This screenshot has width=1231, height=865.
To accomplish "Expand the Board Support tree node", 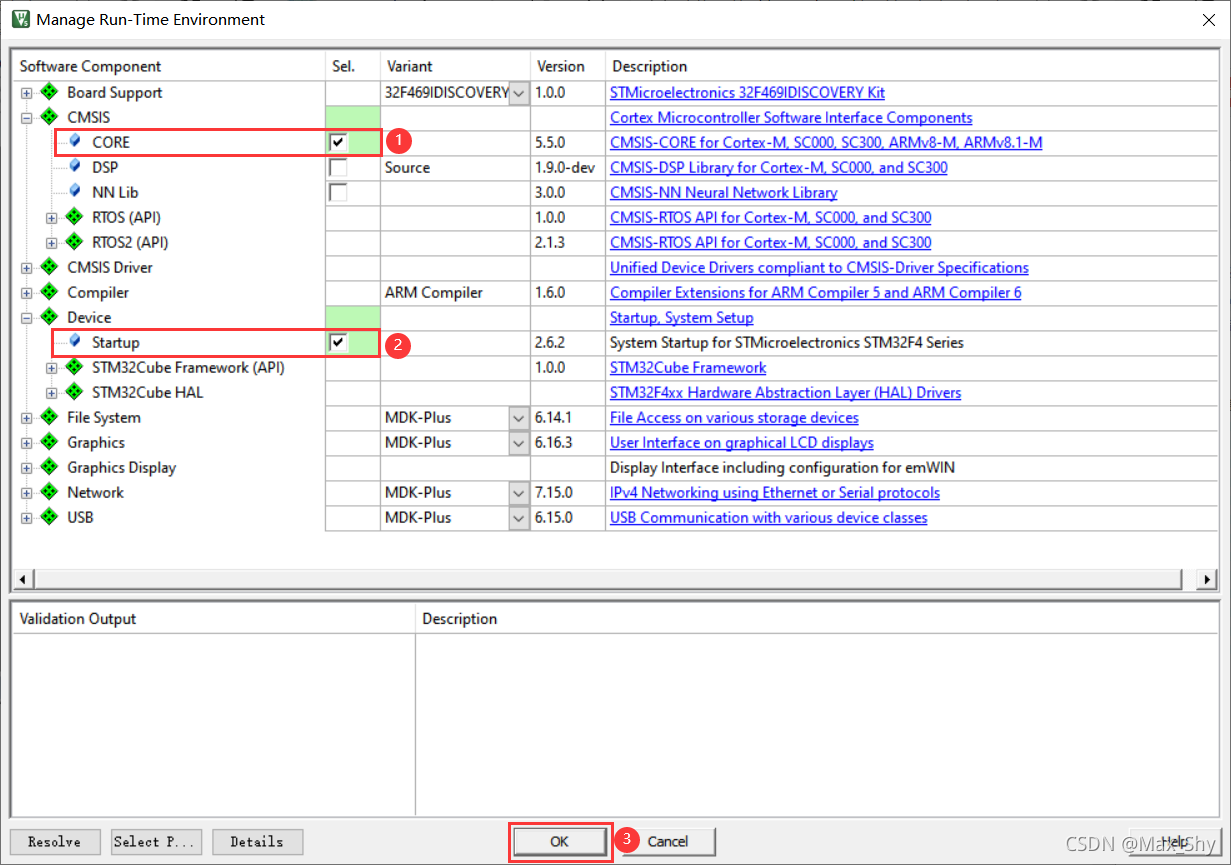I will click(27, 93).
